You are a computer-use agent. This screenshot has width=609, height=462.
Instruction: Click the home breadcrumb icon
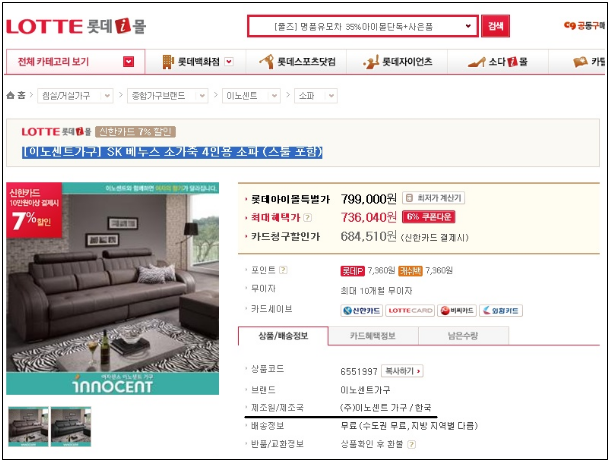coord(10,95)
